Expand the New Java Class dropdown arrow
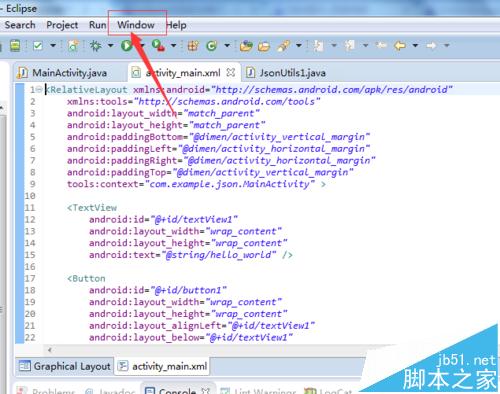Image resolution: width=500 pixels, height=394 pixels. 227,45
